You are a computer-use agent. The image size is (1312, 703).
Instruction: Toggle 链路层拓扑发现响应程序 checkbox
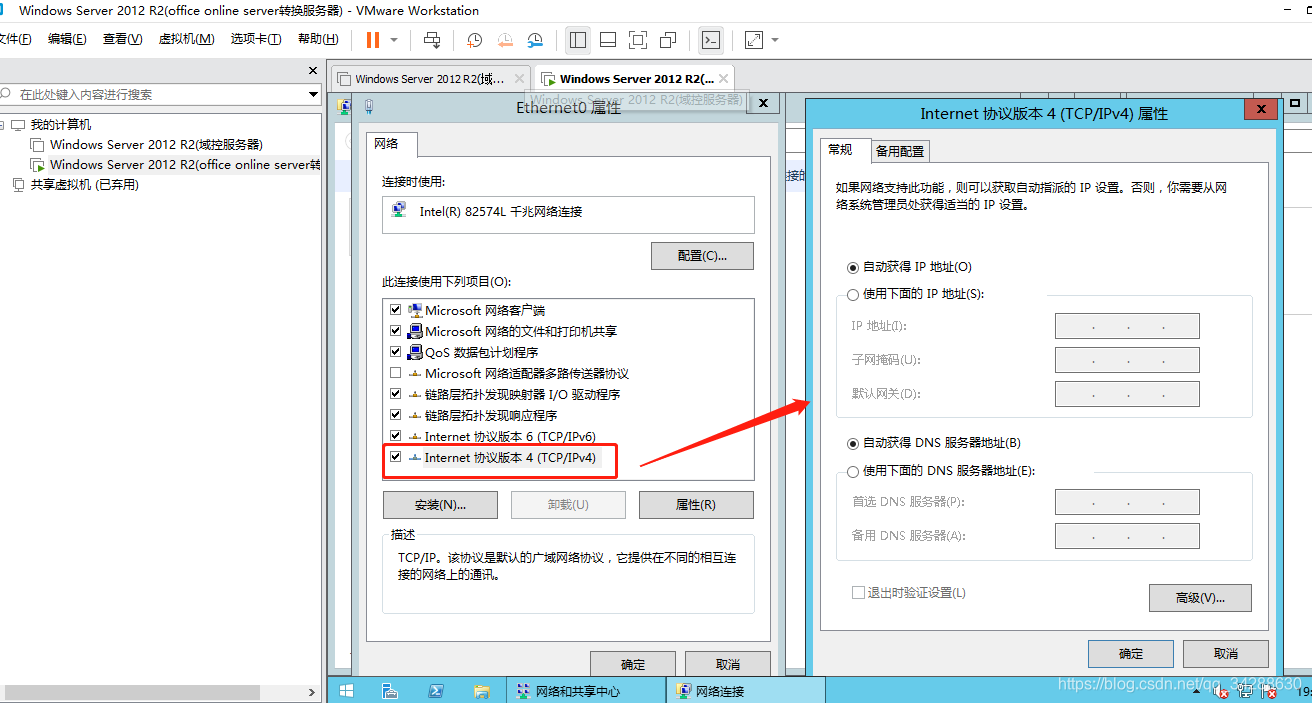click(x=395, y=415)
